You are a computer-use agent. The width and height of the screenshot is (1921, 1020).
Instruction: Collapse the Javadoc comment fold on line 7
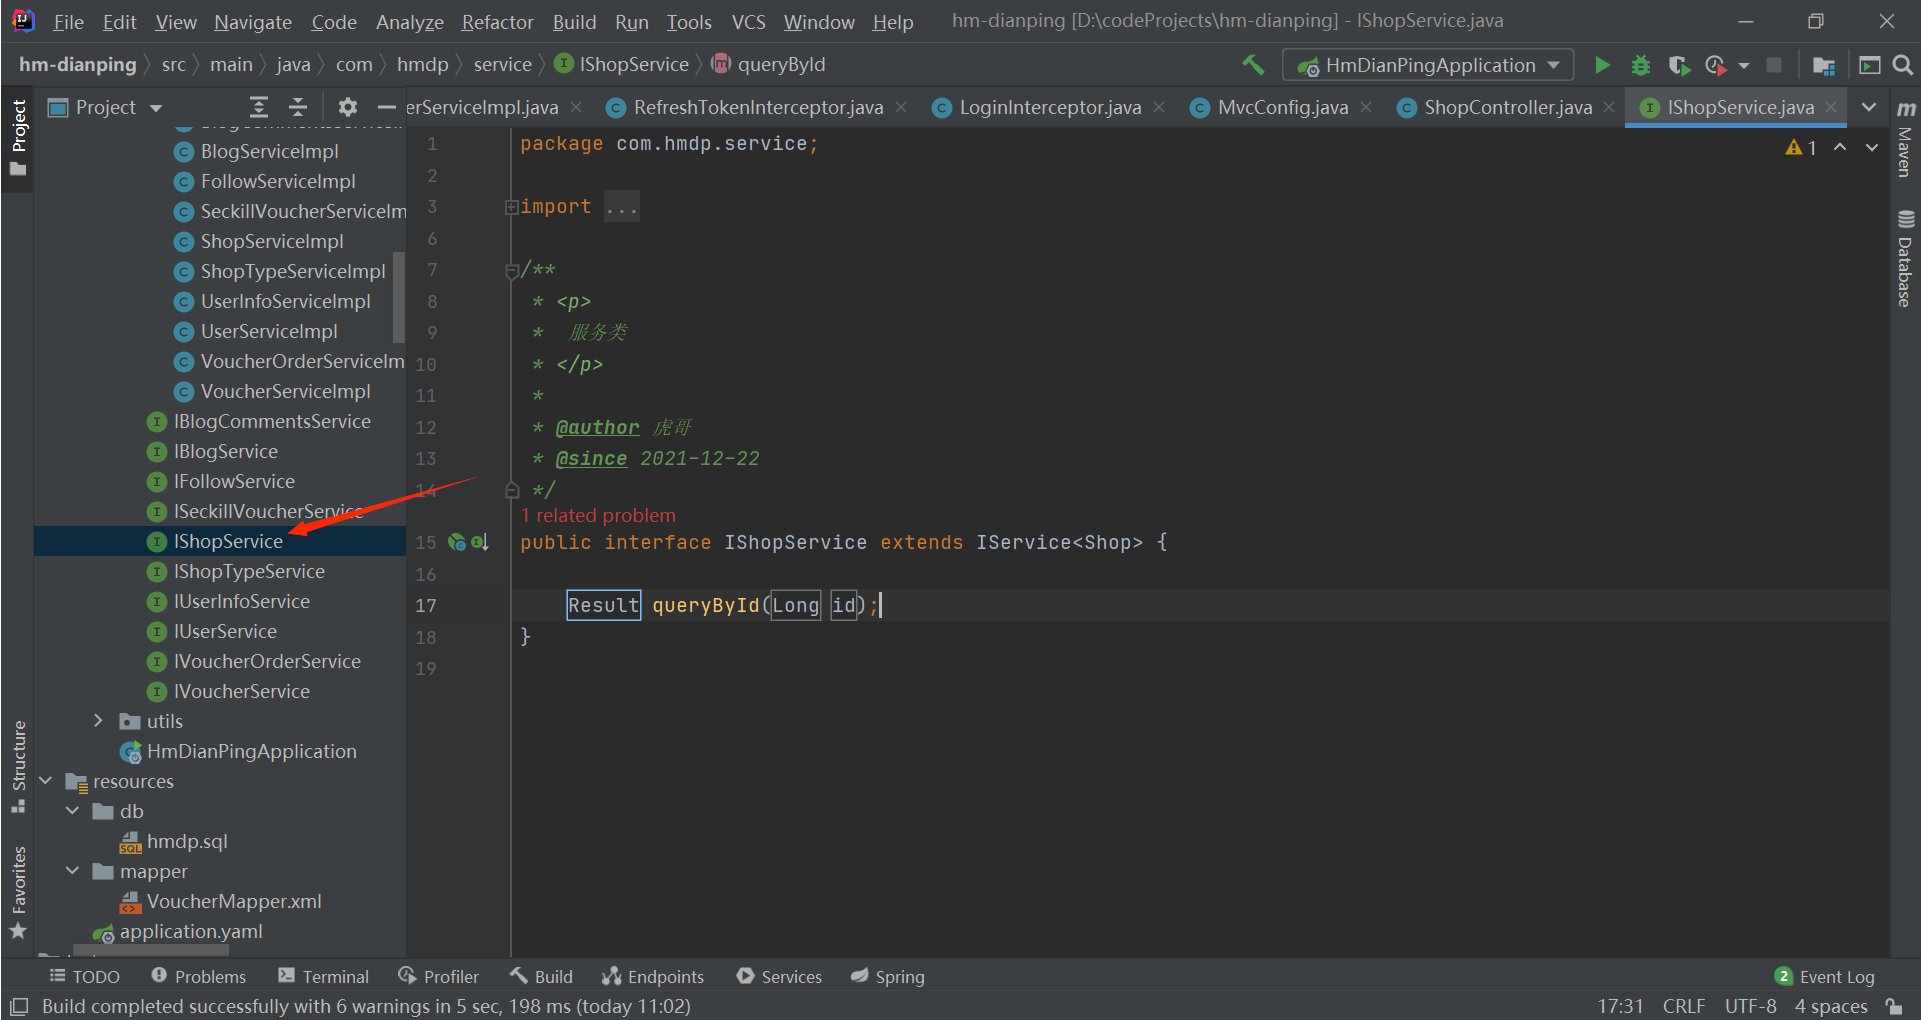(x=511, y=270)
